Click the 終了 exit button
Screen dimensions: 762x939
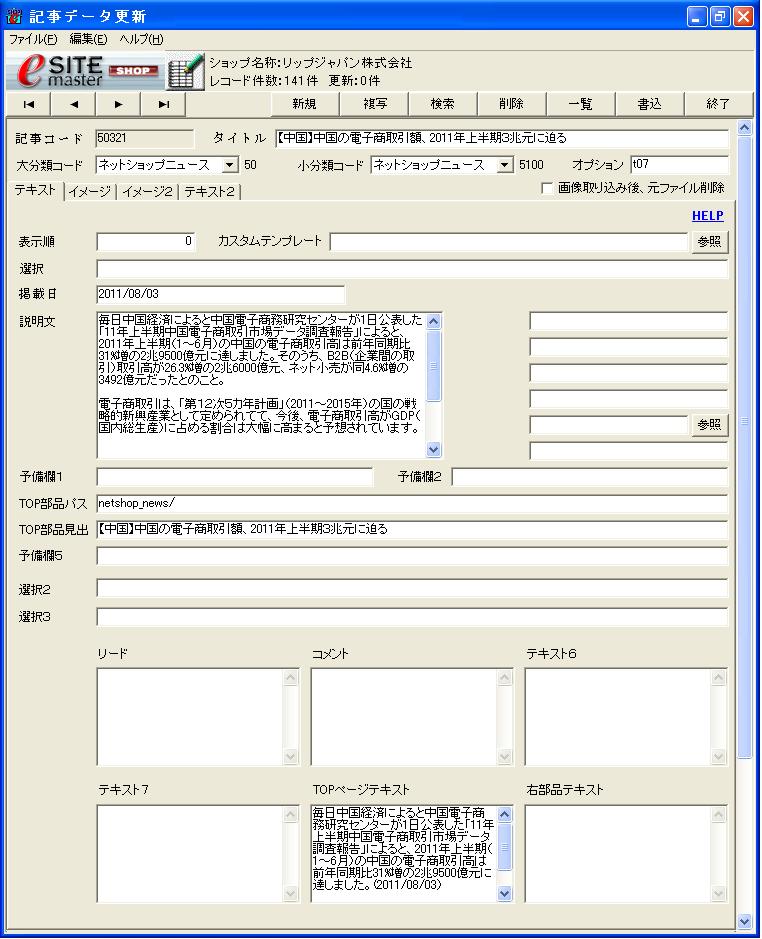(x=718, y=104)
